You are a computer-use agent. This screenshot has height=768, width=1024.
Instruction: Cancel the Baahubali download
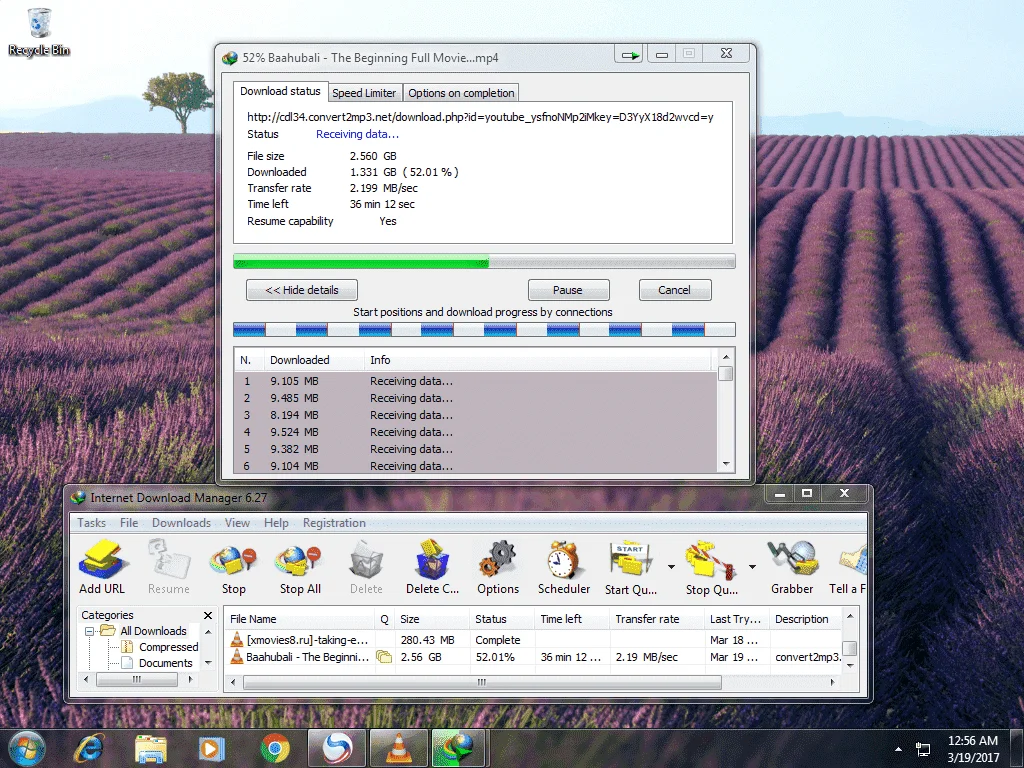[675, 290]
